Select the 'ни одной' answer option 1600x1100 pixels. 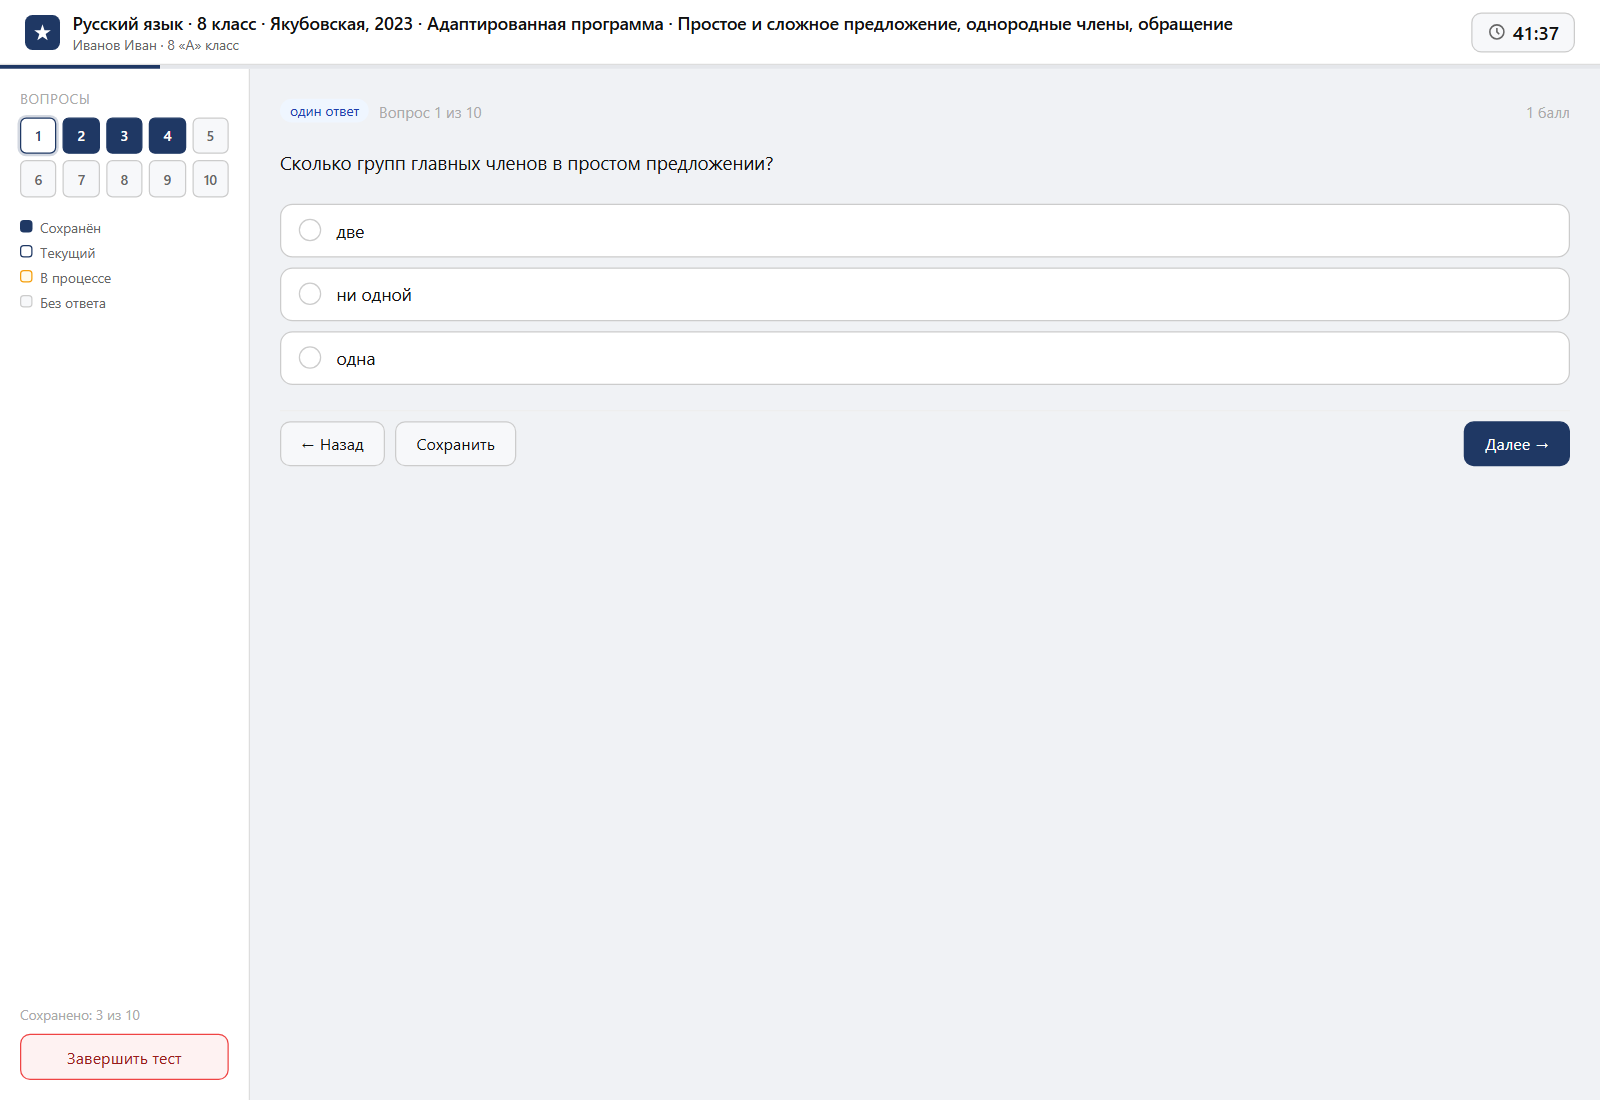pos(924,294)
